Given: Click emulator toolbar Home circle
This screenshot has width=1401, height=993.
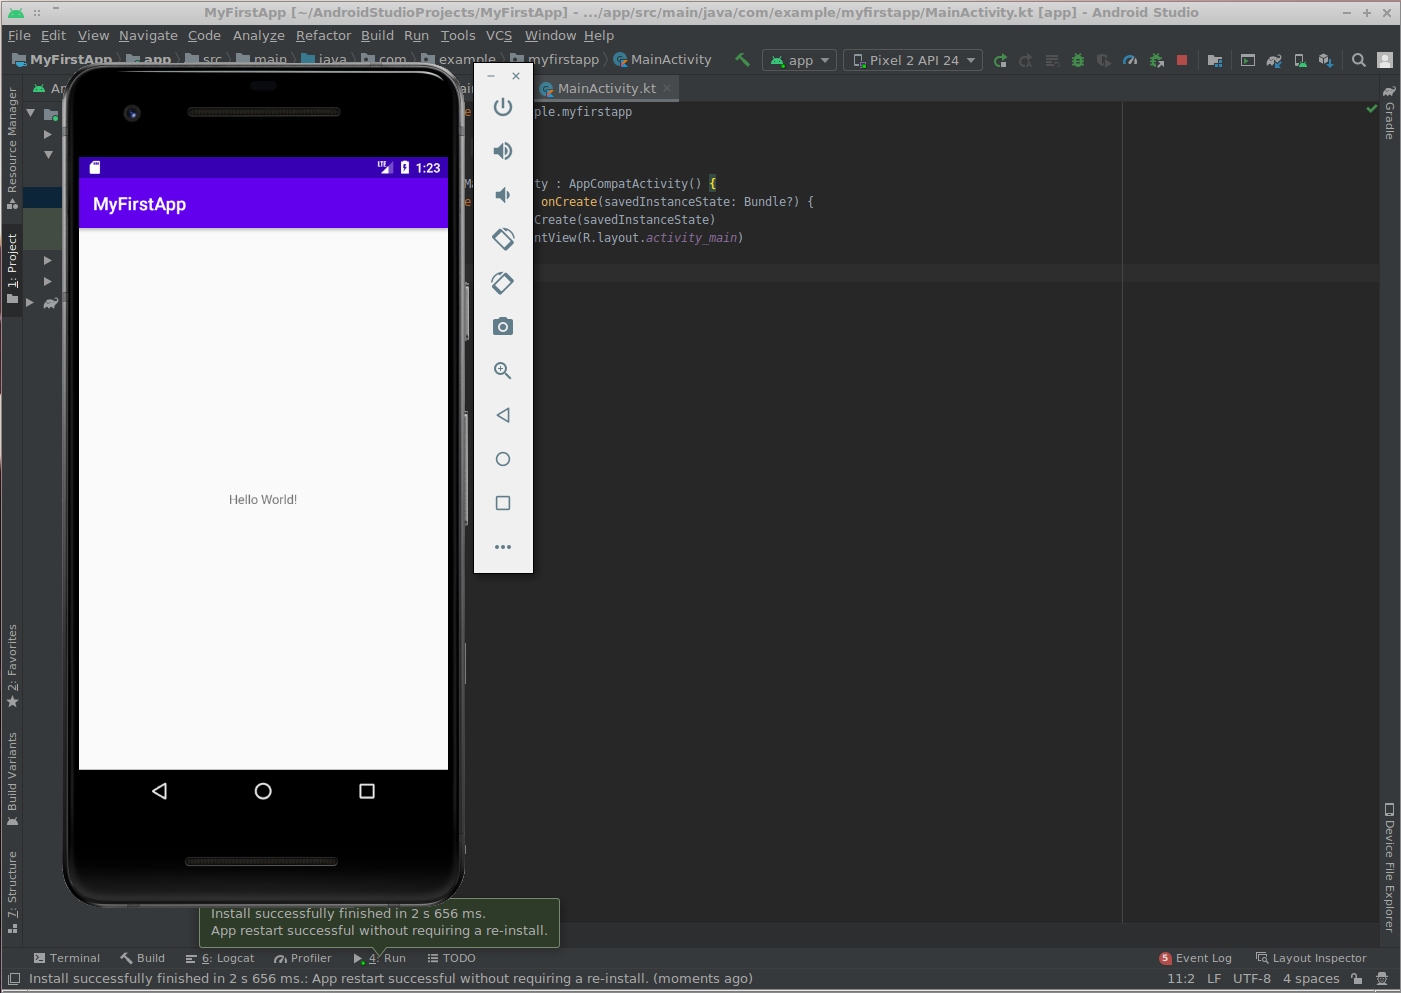Looking at the screenshot, I should 503,459.
